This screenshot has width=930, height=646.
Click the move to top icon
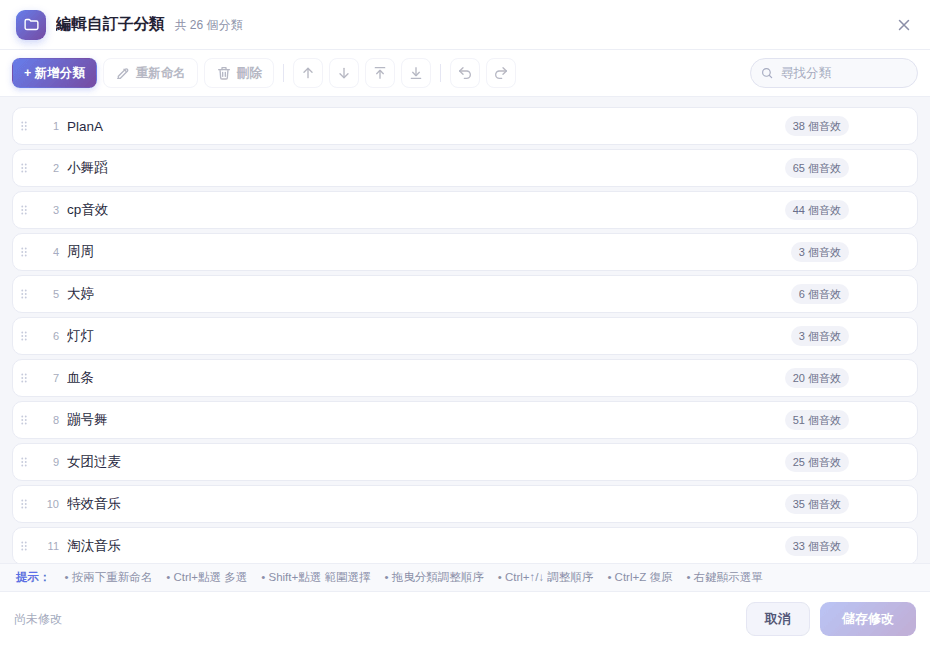[380, 73]
